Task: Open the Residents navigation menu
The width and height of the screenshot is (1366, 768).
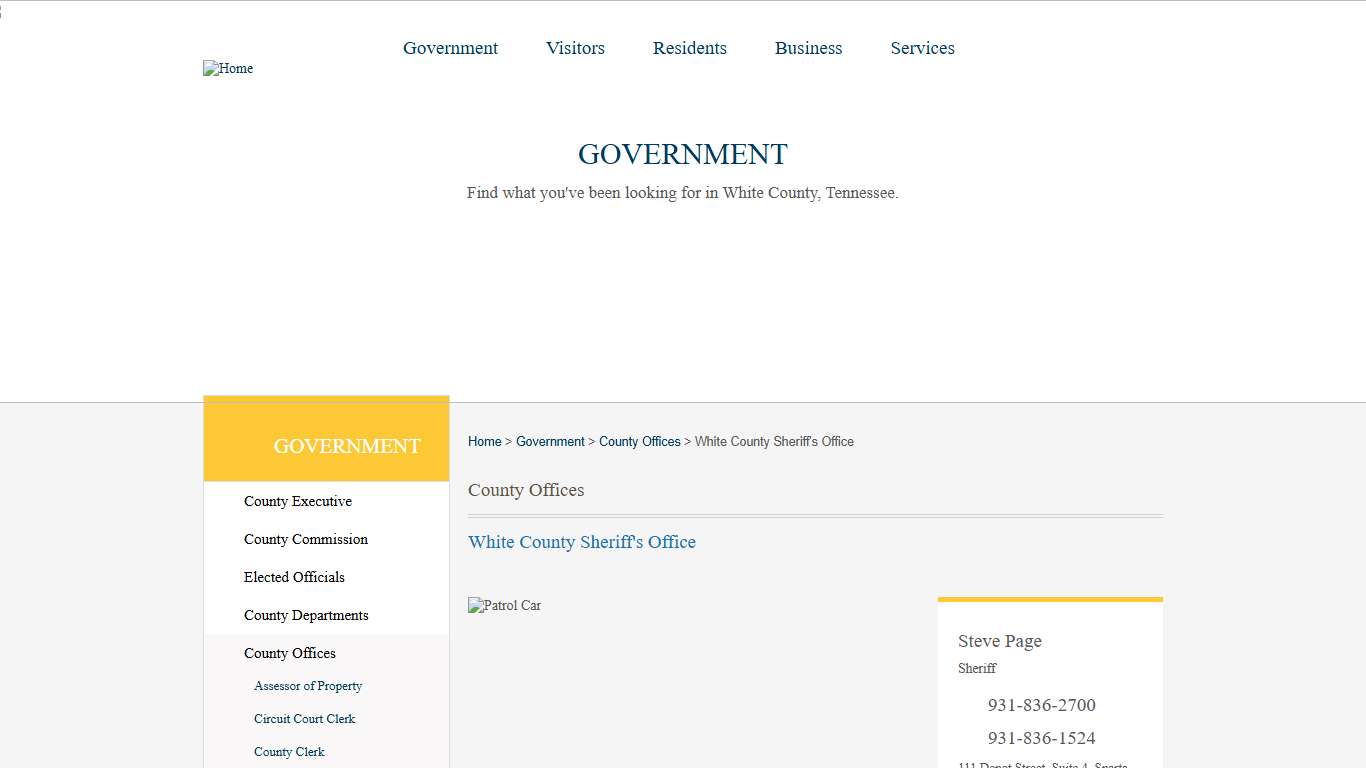Action: (x=689, y=47)
